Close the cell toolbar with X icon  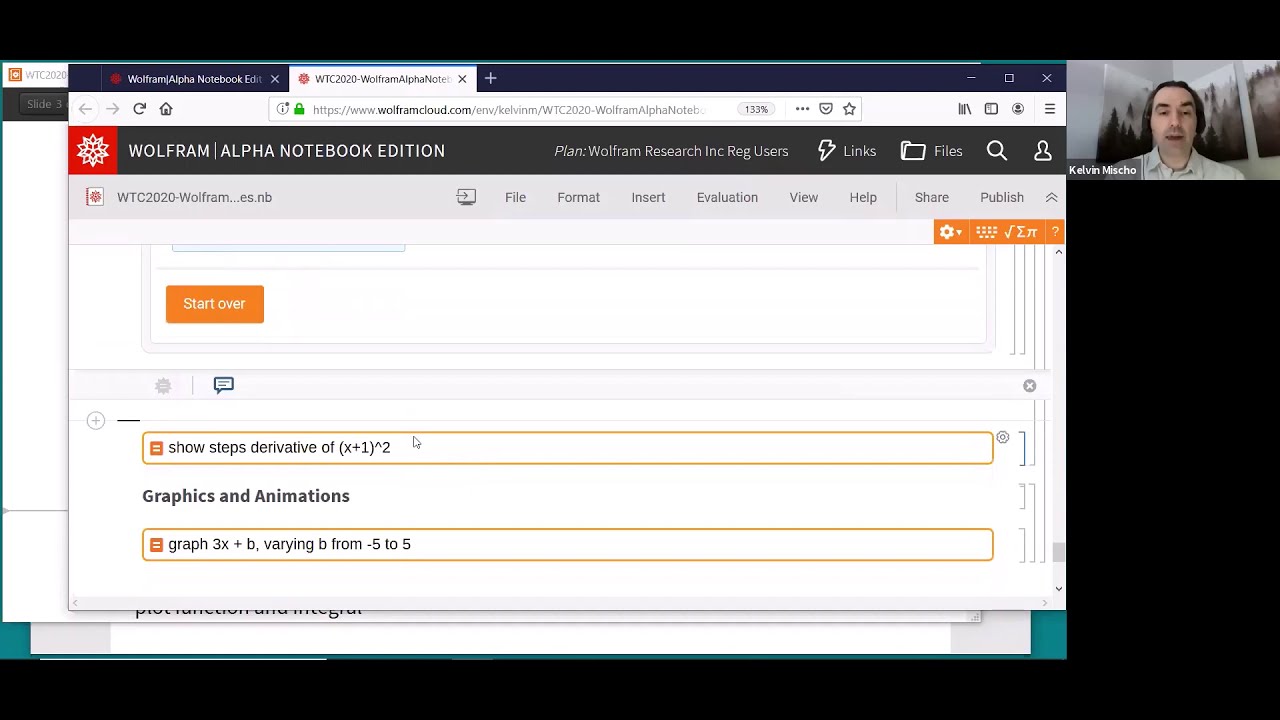(1029, 385)
